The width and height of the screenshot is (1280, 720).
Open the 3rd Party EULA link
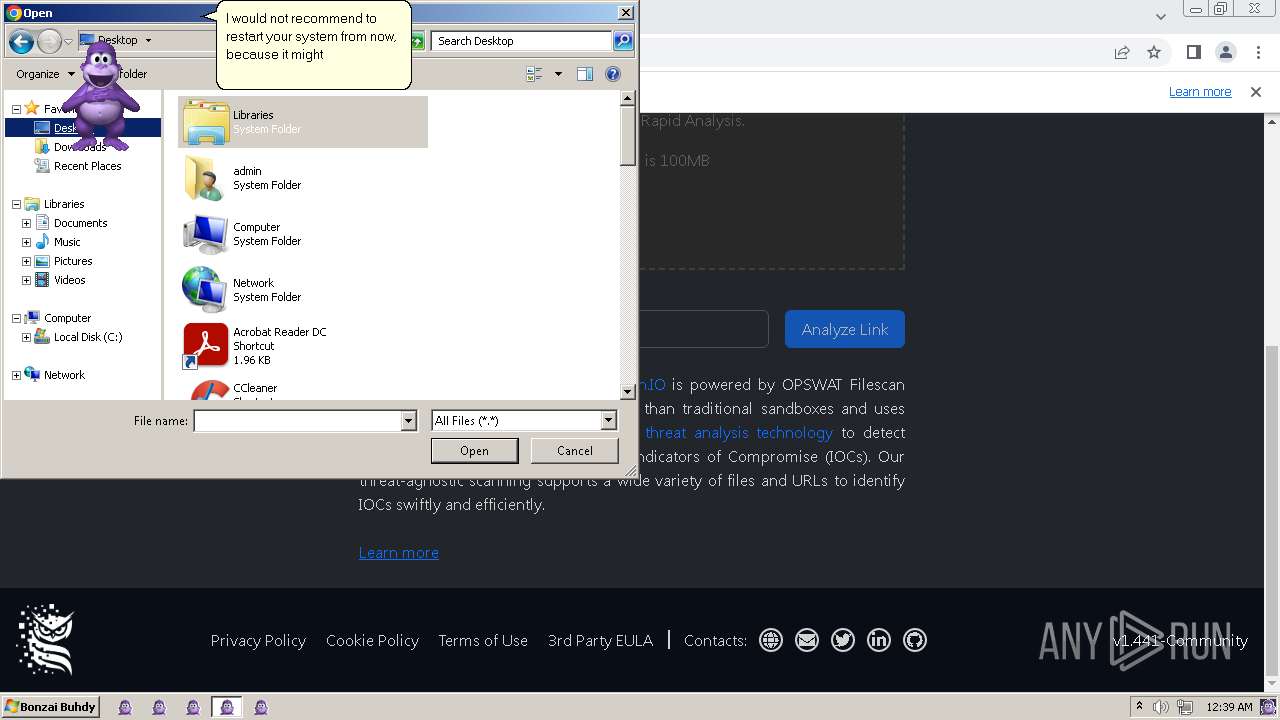coord(600,640)
